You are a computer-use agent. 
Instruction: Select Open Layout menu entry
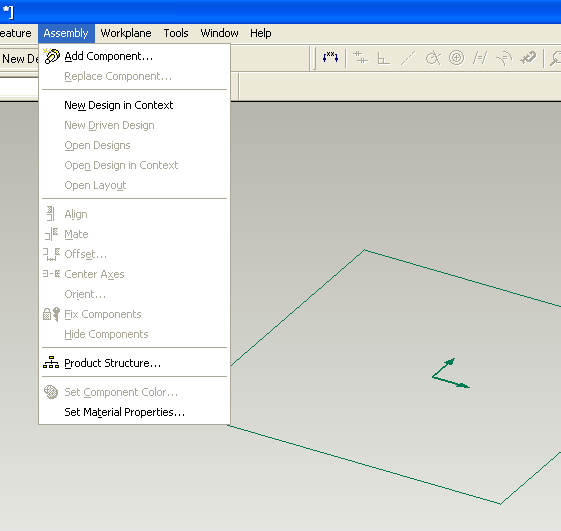coord(135,185)
